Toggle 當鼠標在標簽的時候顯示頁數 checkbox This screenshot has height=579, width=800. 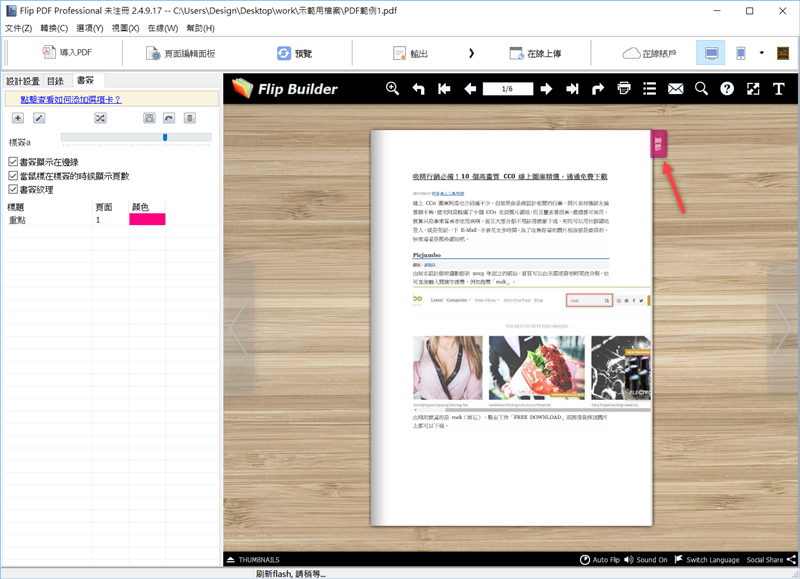13,175
